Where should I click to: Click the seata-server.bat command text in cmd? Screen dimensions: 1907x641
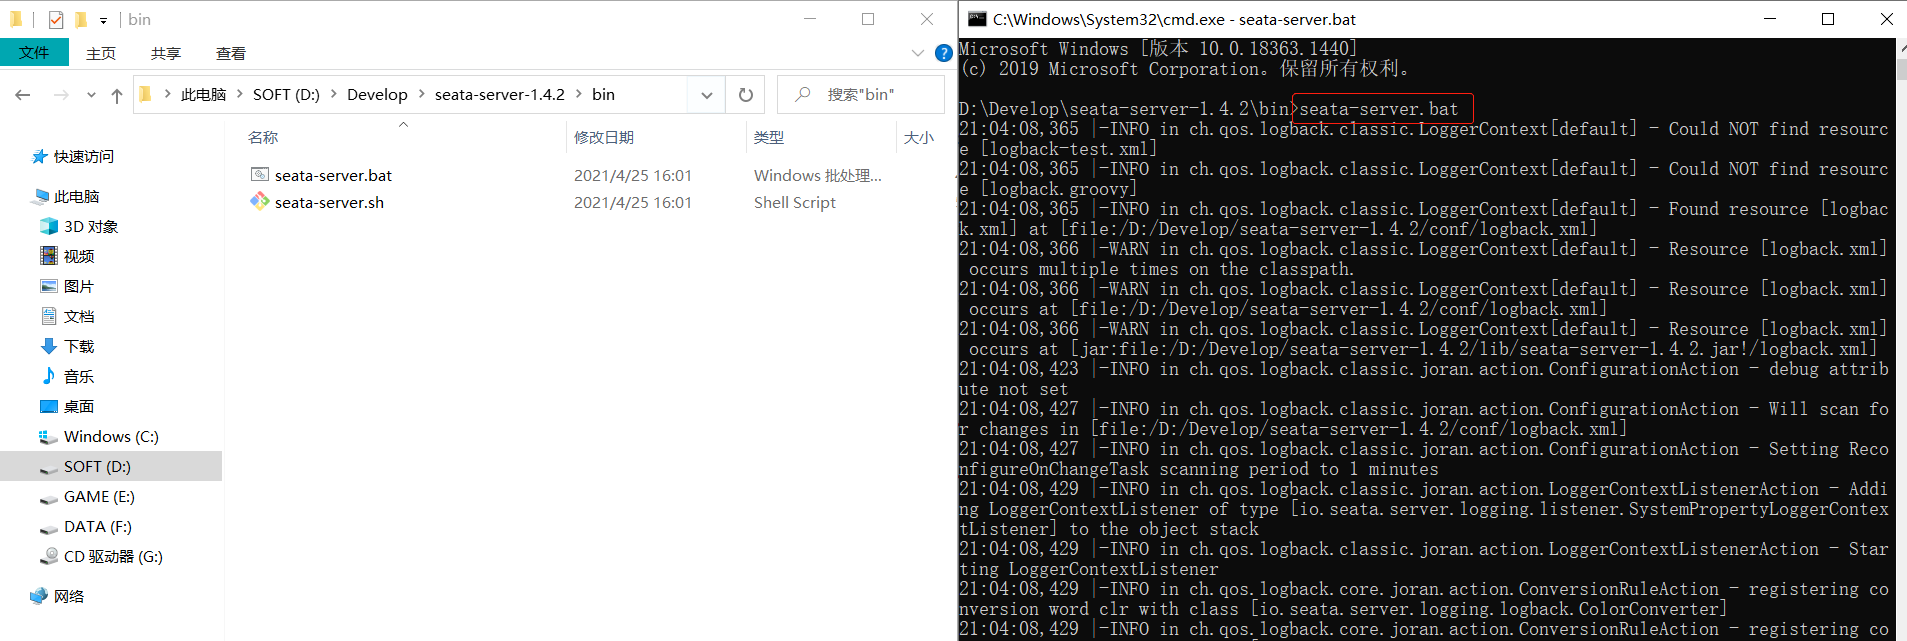(x=1378, y=109)
